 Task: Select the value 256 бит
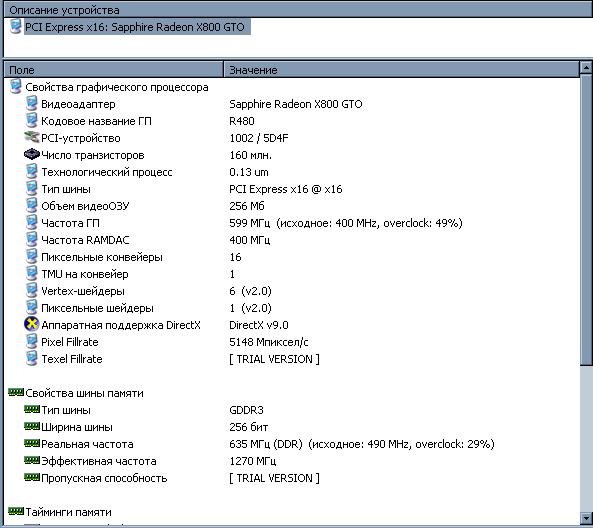pos(248,427)
